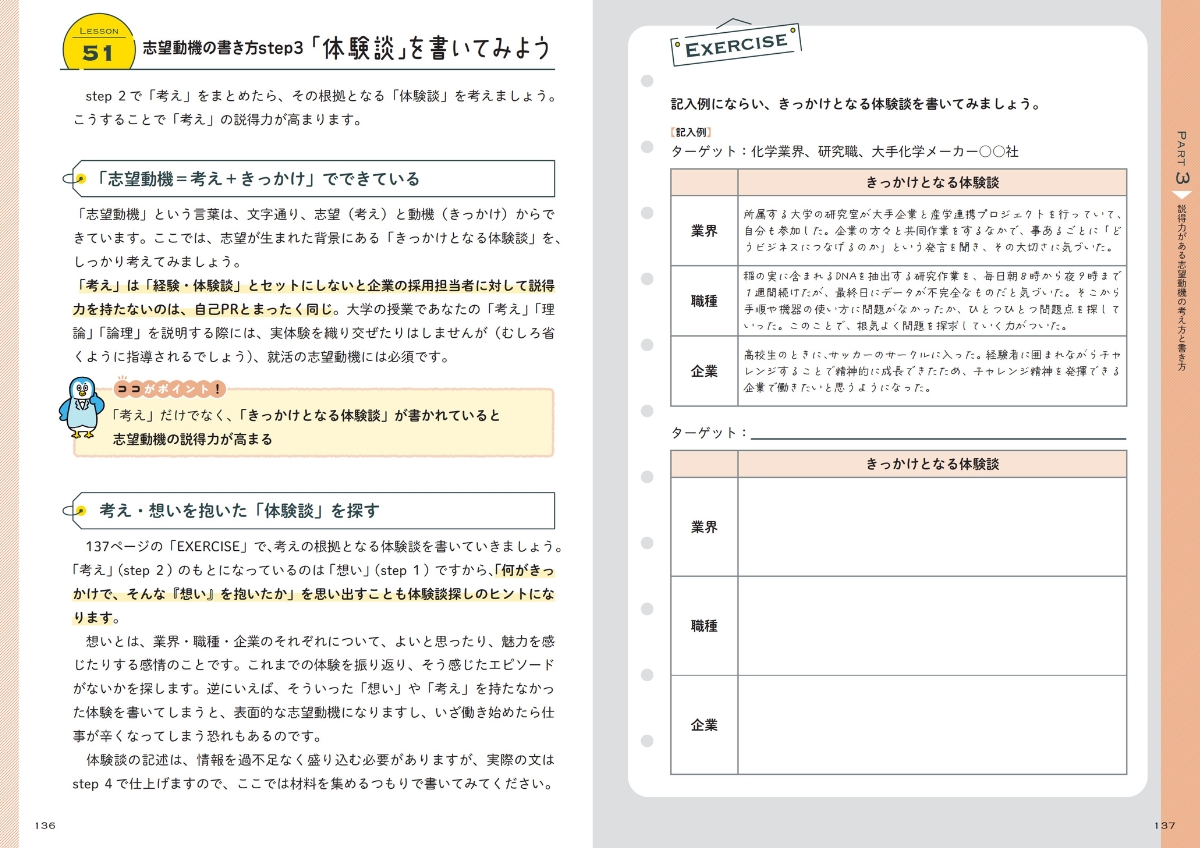Click instruction 記入例にならい、きっかけとなる体験談を書いてみましょう
The height and width of the screenshot is (848, 1200).
[856, 104]
